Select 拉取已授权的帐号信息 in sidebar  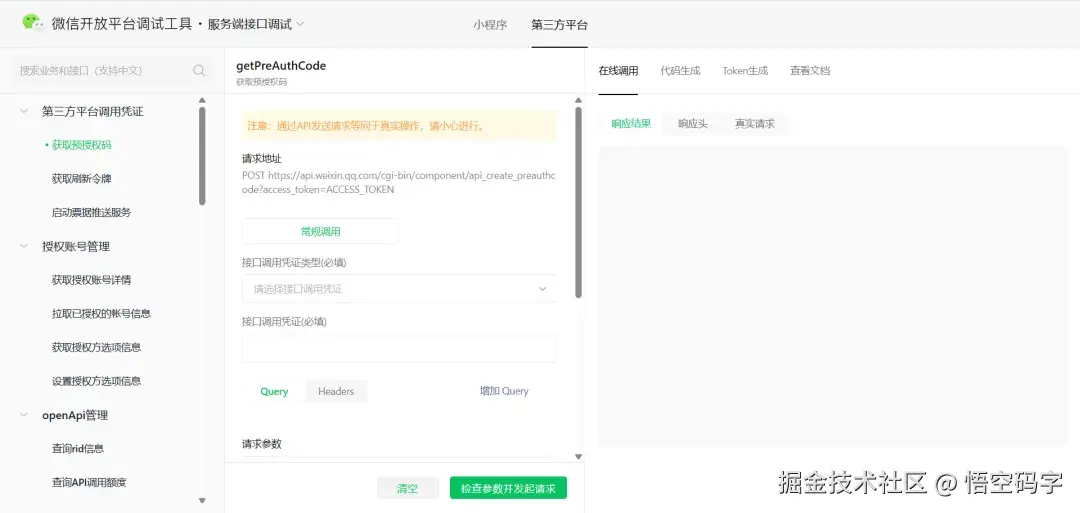pyautogui.click(x=101, y=313)
